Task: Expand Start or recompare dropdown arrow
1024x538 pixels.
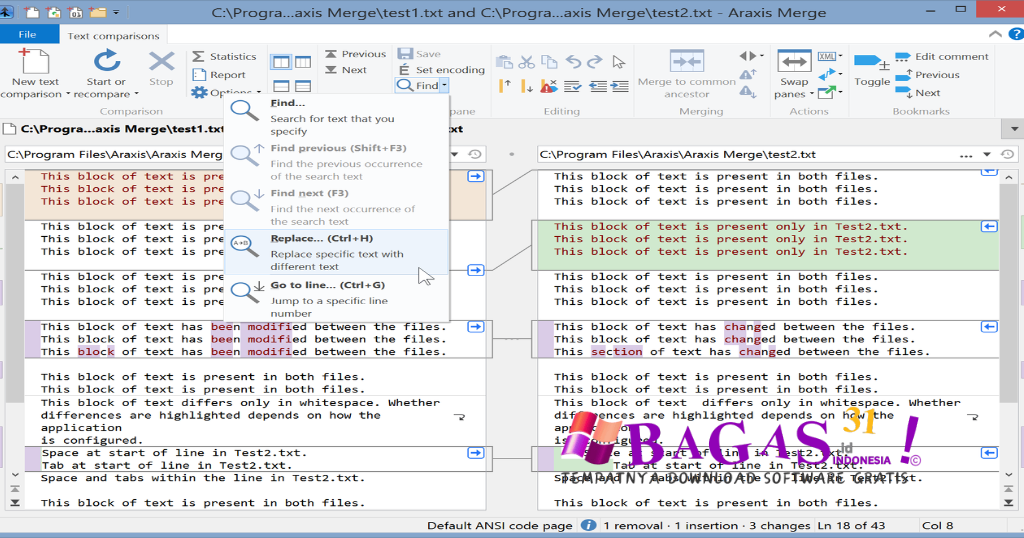Action: coord(136,94)
